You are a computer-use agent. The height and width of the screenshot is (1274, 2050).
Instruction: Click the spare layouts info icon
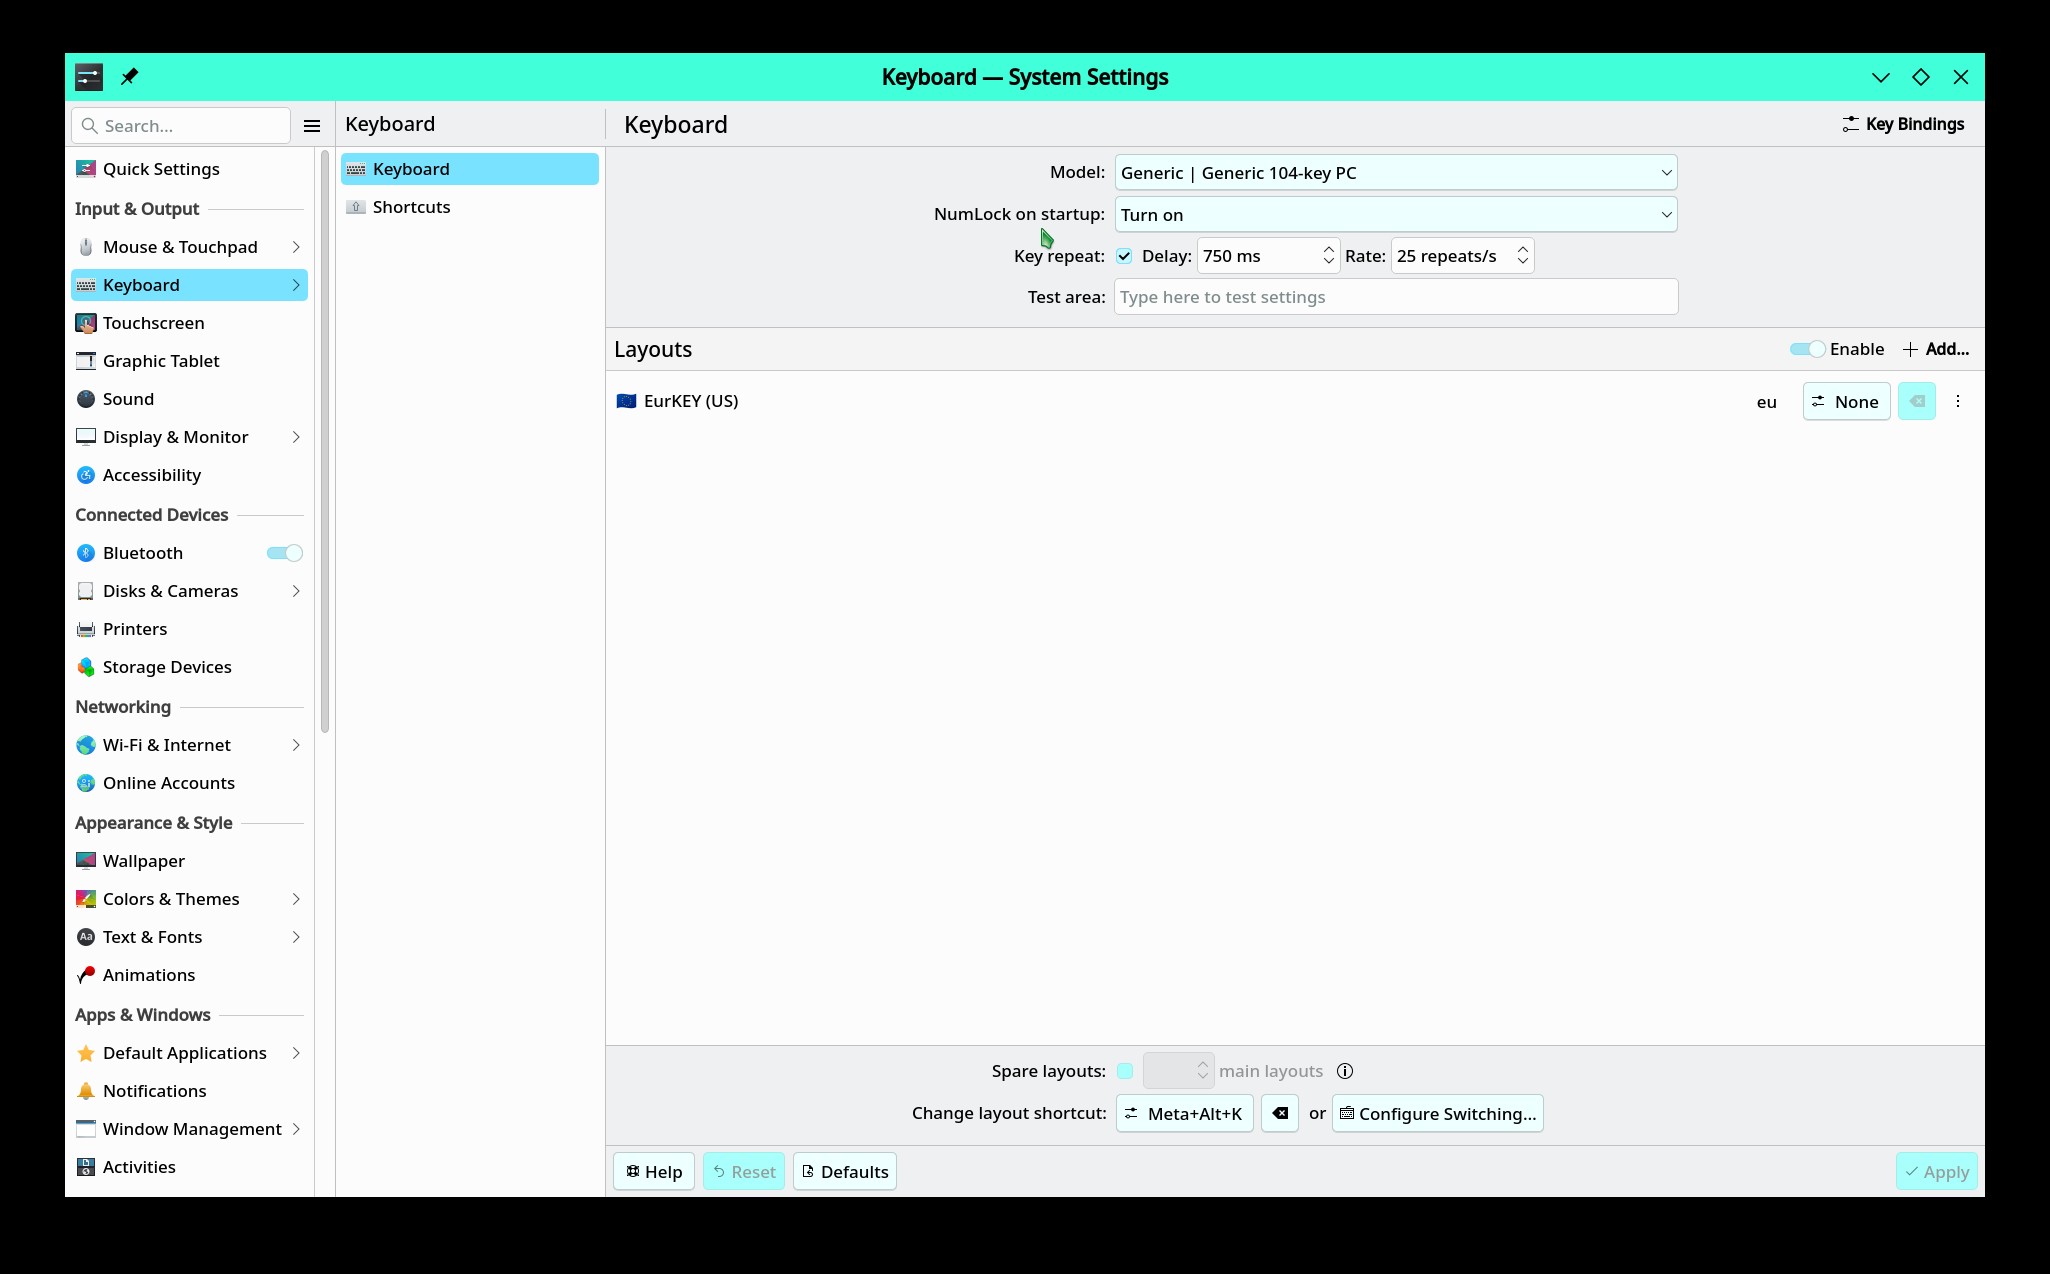click(1345, 1071)
